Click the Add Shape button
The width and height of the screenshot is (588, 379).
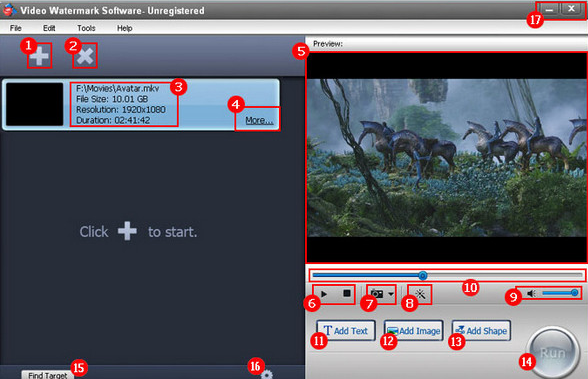tap(481, 331)
